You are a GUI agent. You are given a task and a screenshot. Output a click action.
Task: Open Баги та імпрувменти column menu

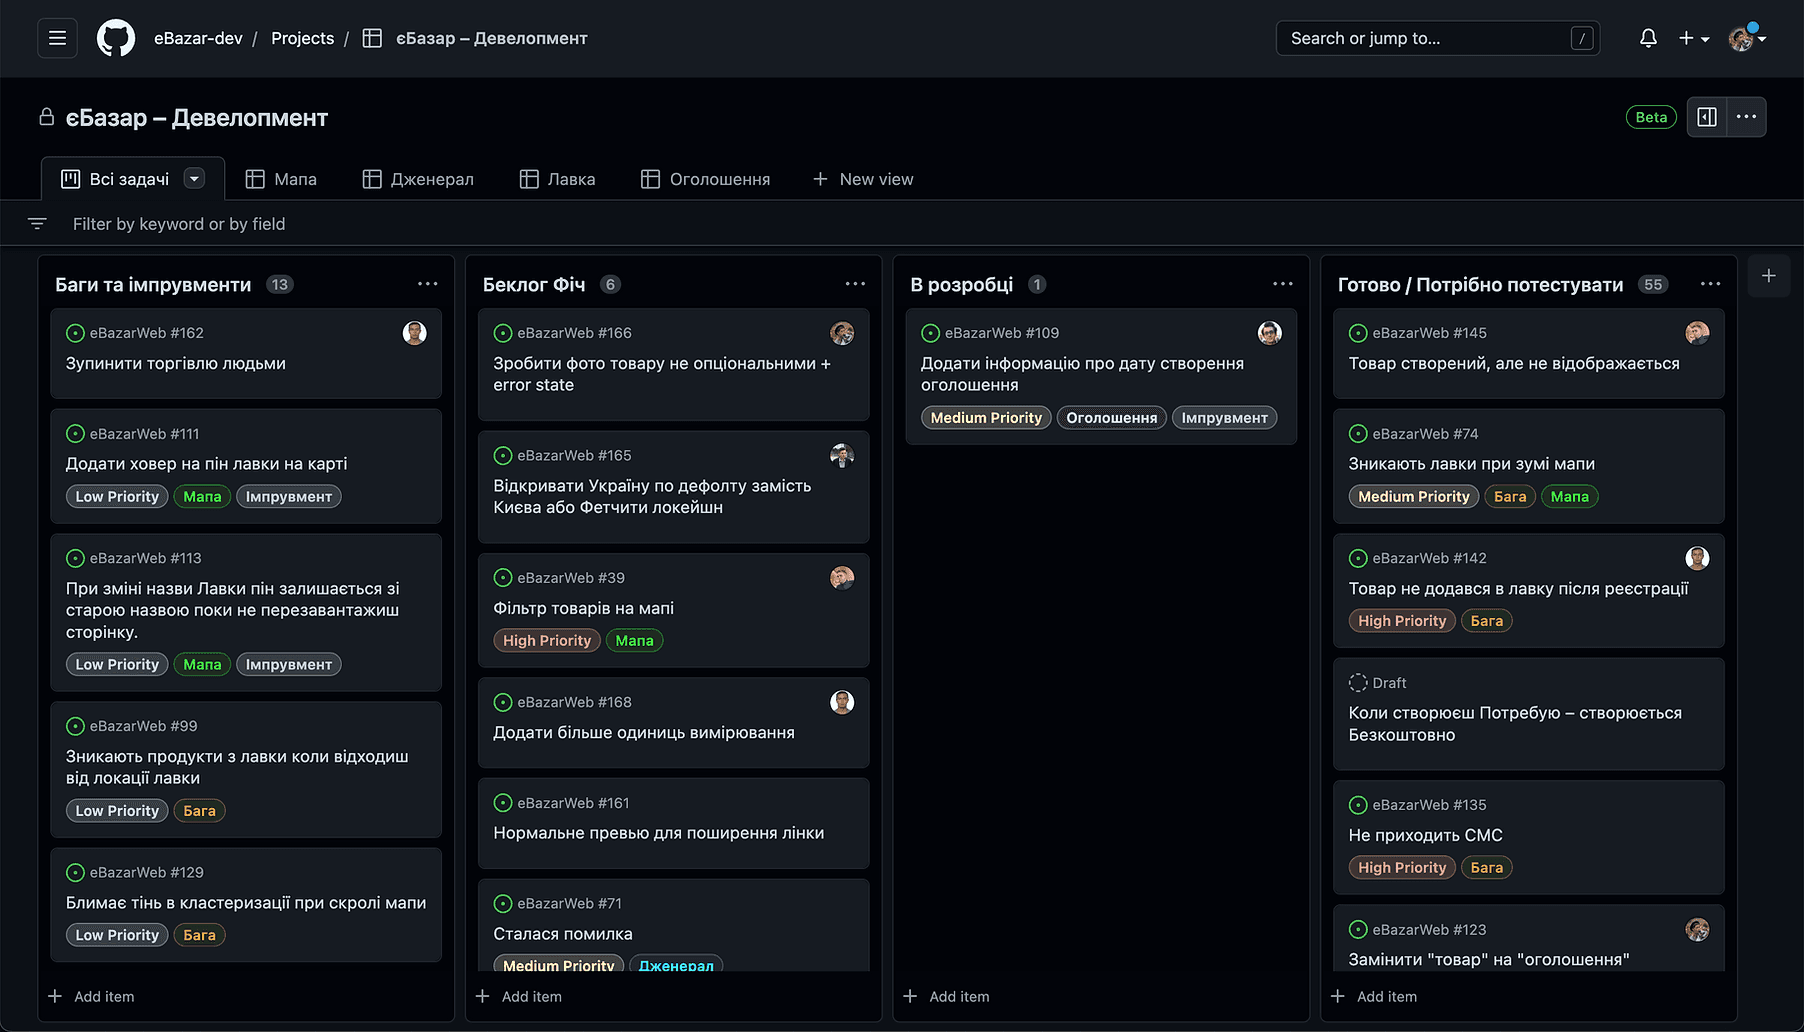427,284
